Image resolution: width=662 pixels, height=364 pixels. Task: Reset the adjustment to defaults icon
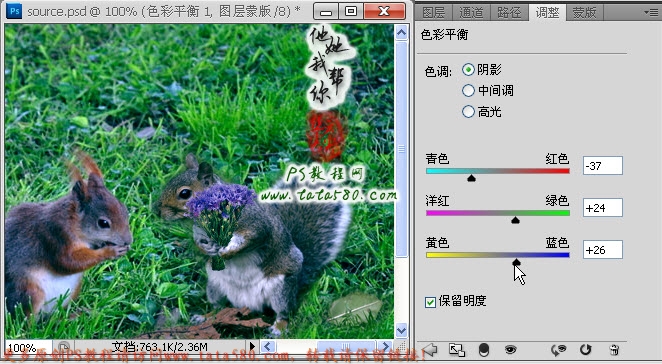(586, 350)
